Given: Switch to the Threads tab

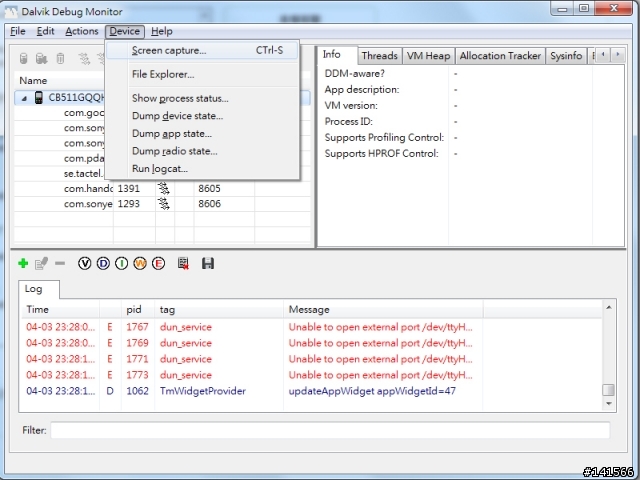Looking at the screenshot, I should (380, 56).
